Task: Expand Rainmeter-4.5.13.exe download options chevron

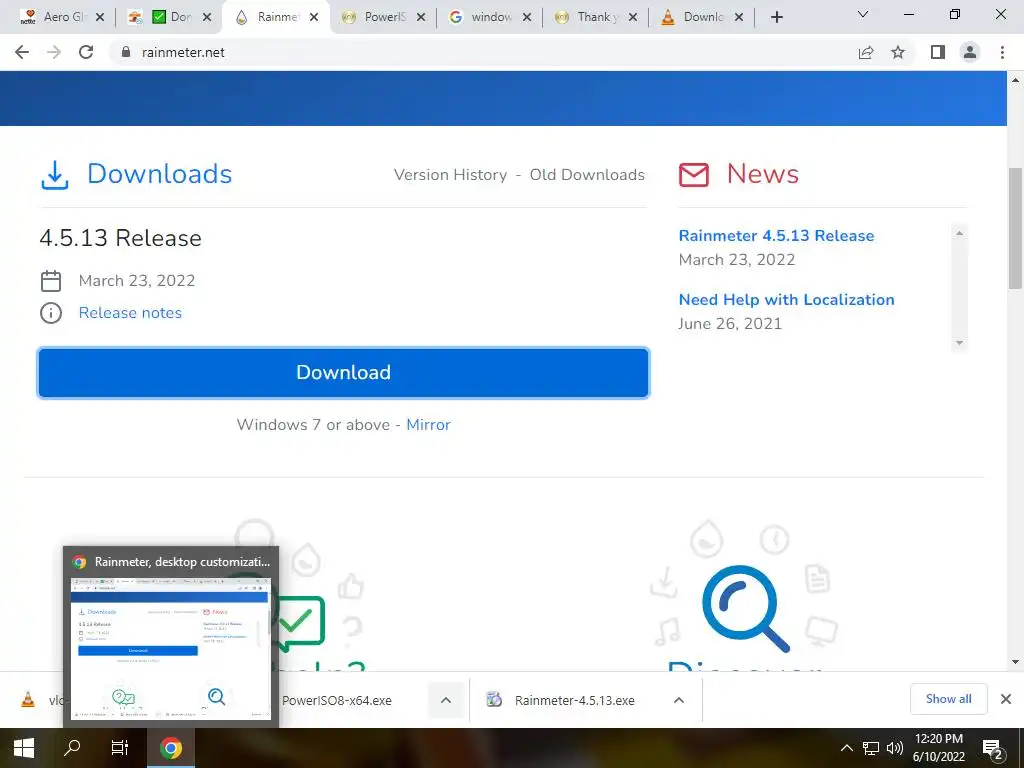Action: [679, 700]
